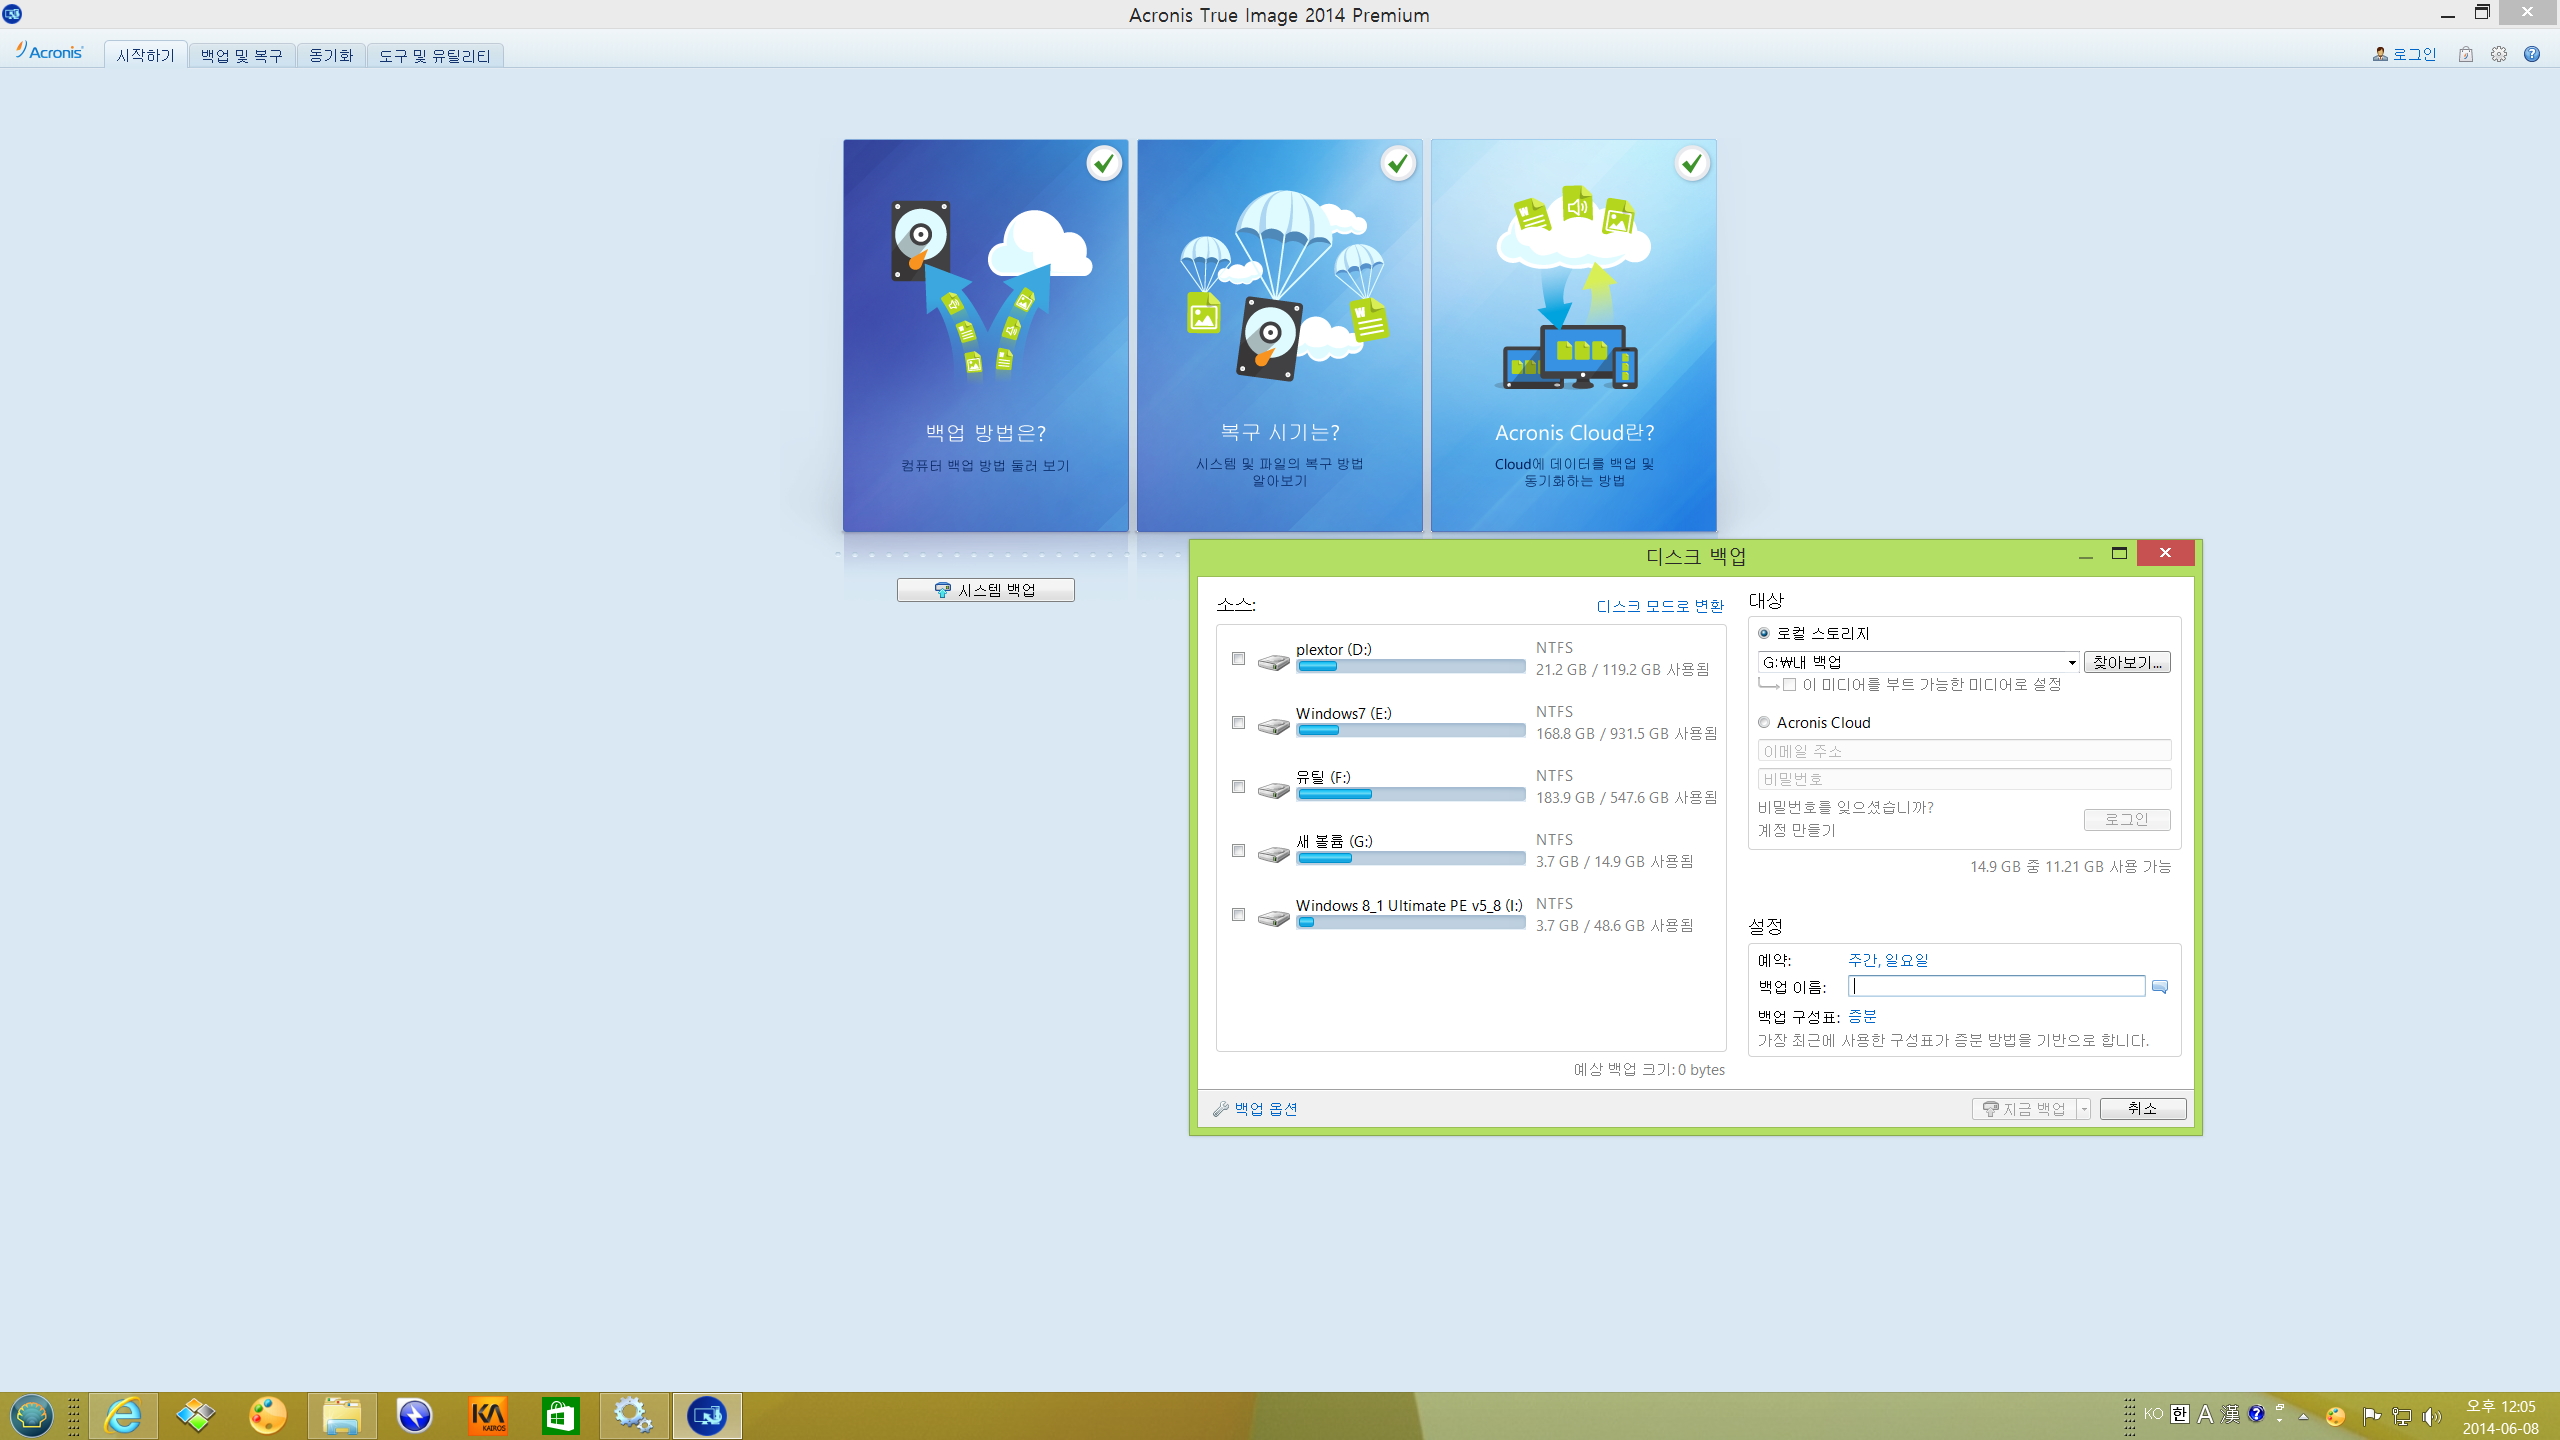
Task: Open the blue lightning bolt taskbar app
Action: (414, 1416)
